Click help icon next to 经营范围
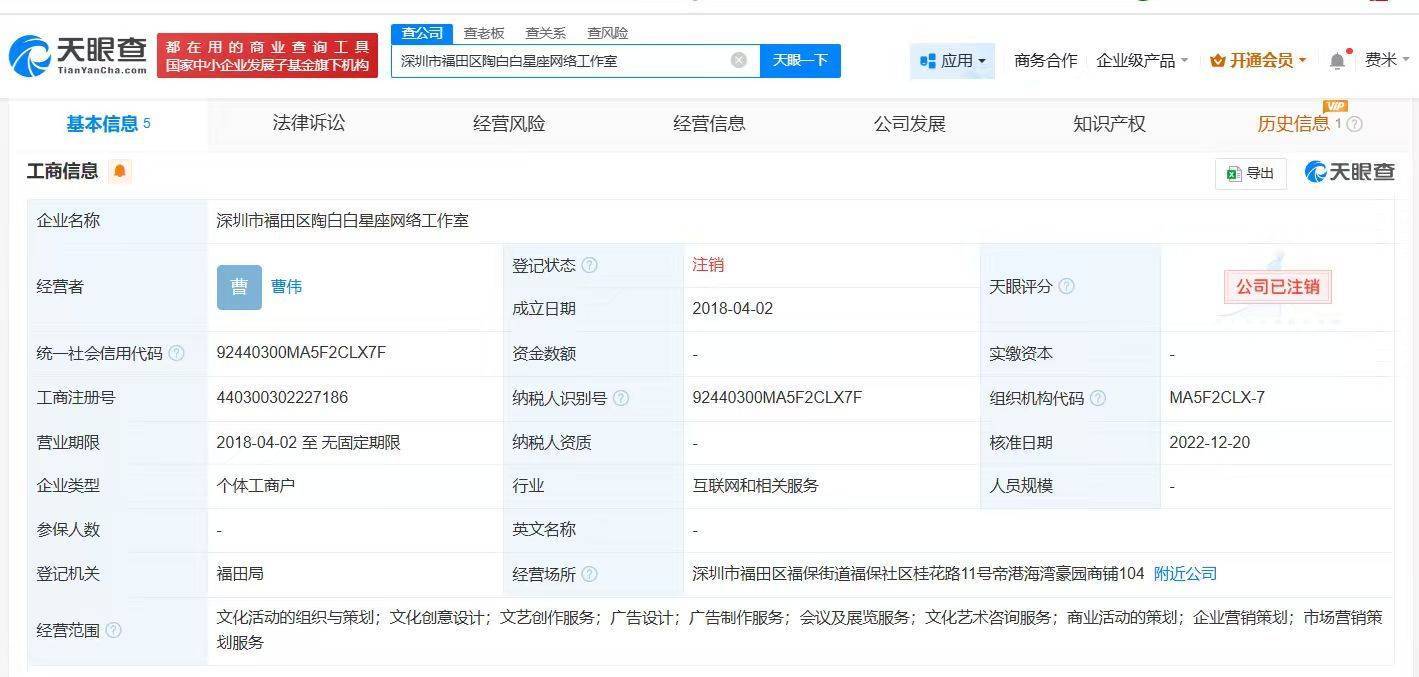The image size is (1419, 677). (114, 630)
